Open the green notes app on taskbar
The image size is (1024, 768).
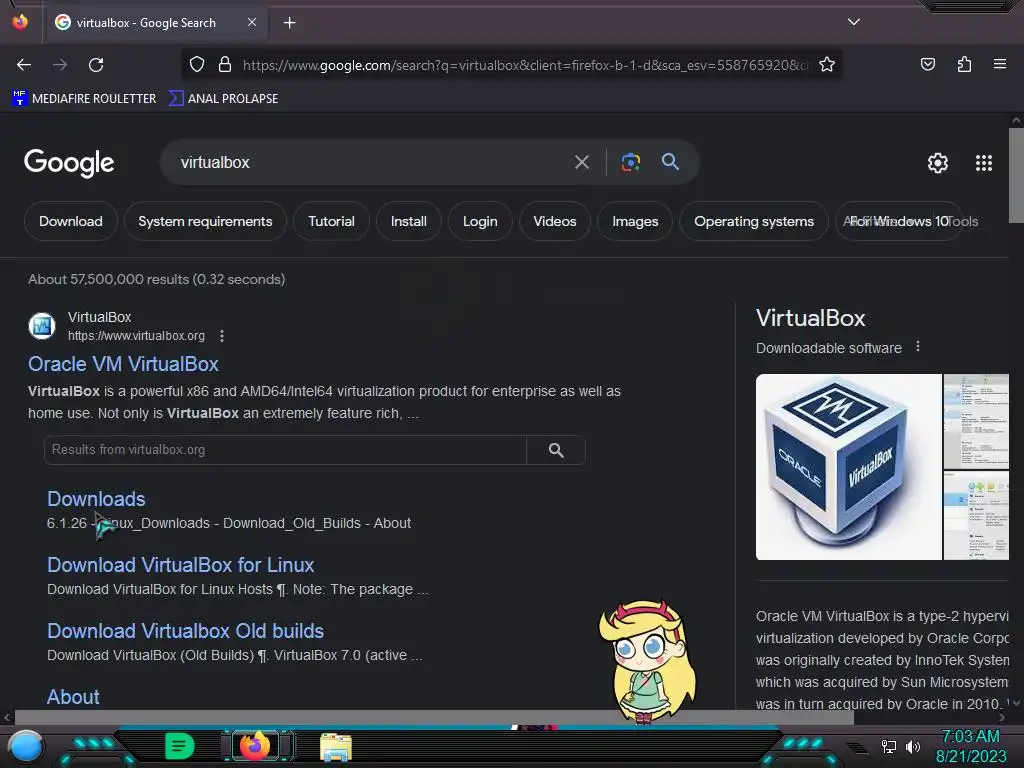point(179,746)
